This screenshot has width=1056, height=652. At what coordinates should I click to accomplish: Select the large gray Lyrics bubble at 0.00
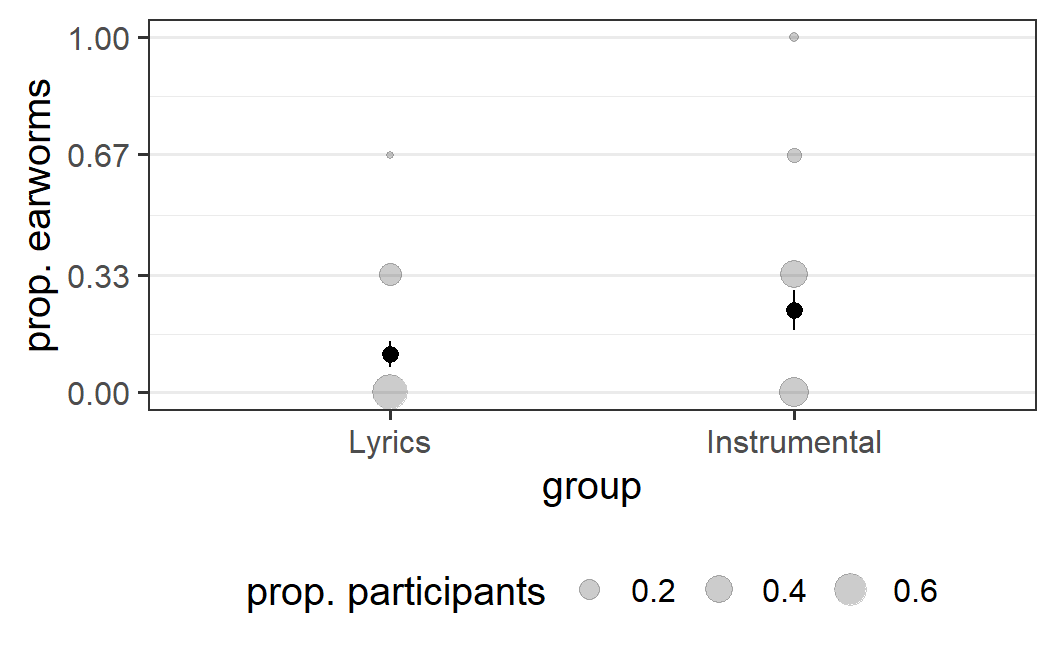(390, 391)
